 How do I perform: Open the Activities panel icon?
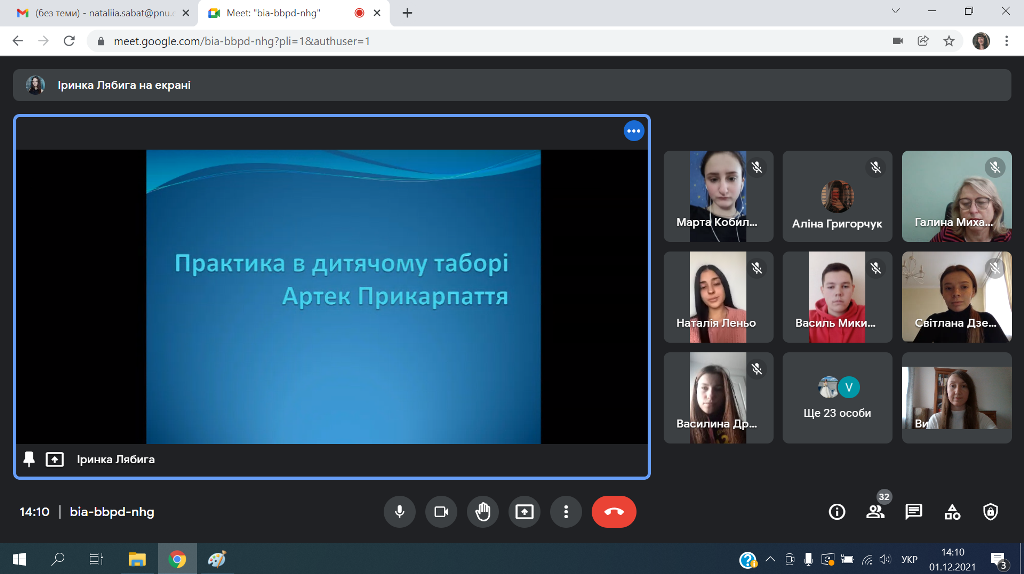pyautogui.click(x=952, y=512)
